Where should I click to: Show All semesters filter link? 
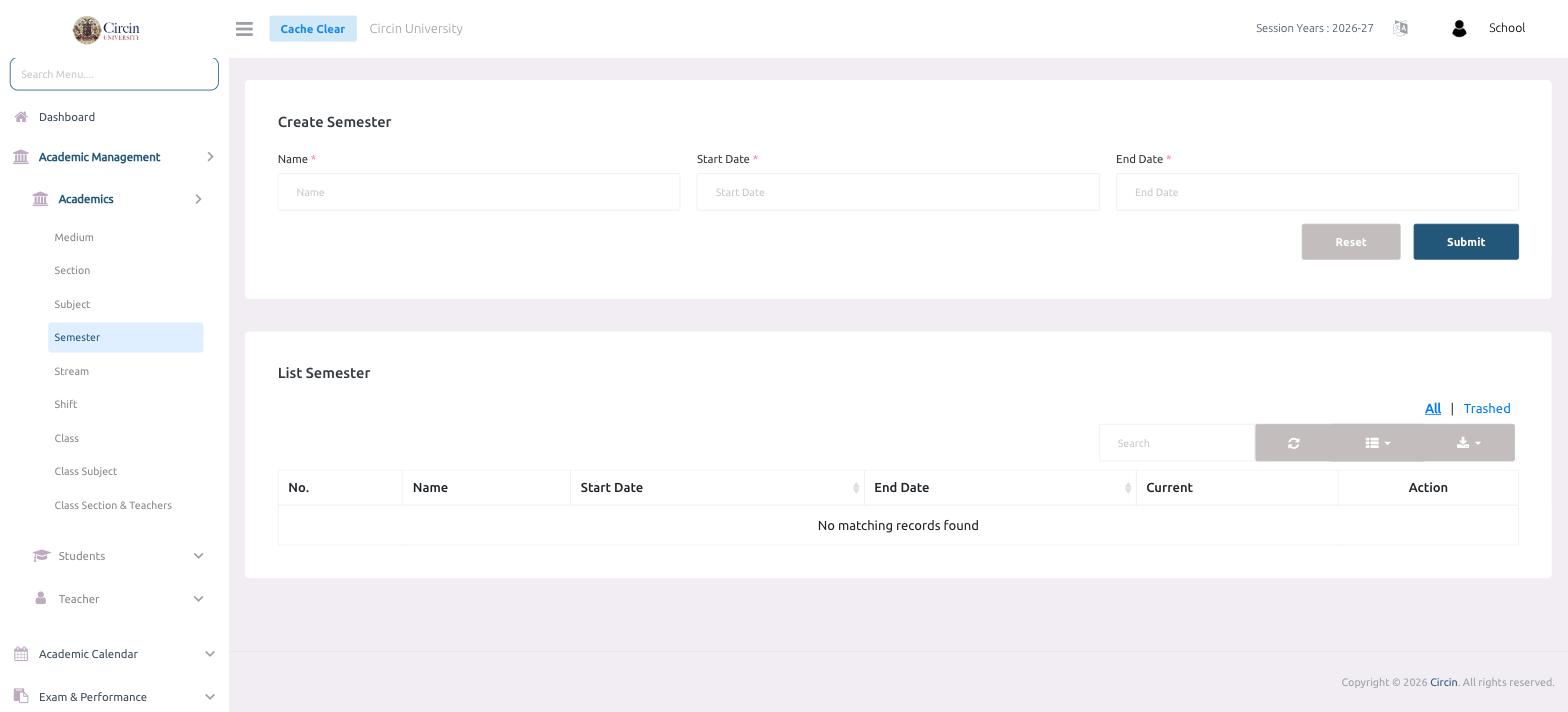(x=1433, y=408)
